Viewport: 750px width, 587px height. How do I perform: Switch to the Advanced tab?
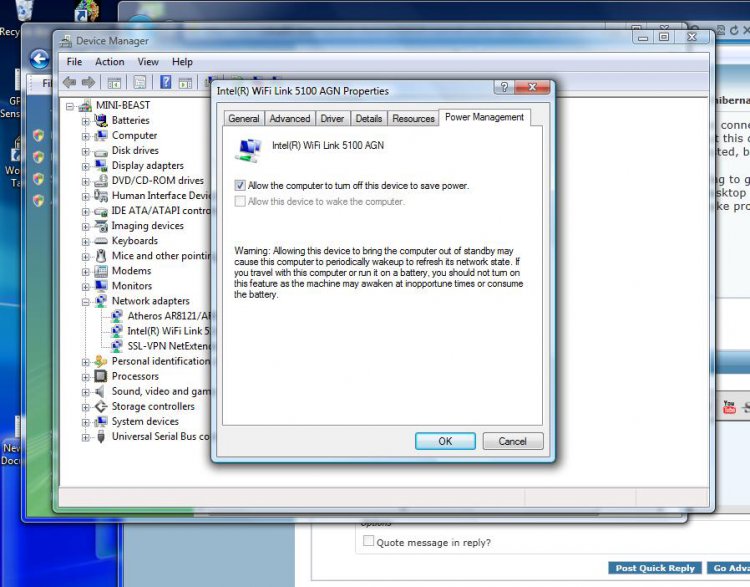click(x=290, y=119)
